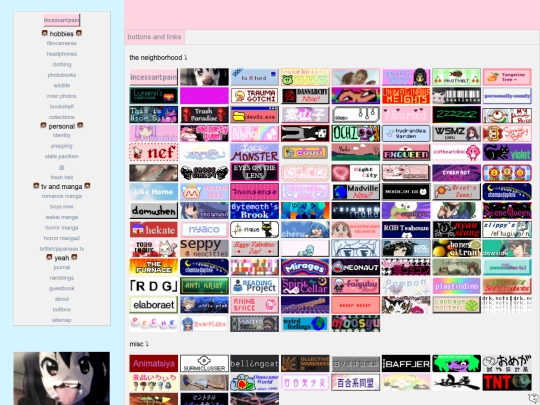The height and width of the screenshot is (405, 540).
Task: Click the Rains Space button
Action: coord(255,305)
